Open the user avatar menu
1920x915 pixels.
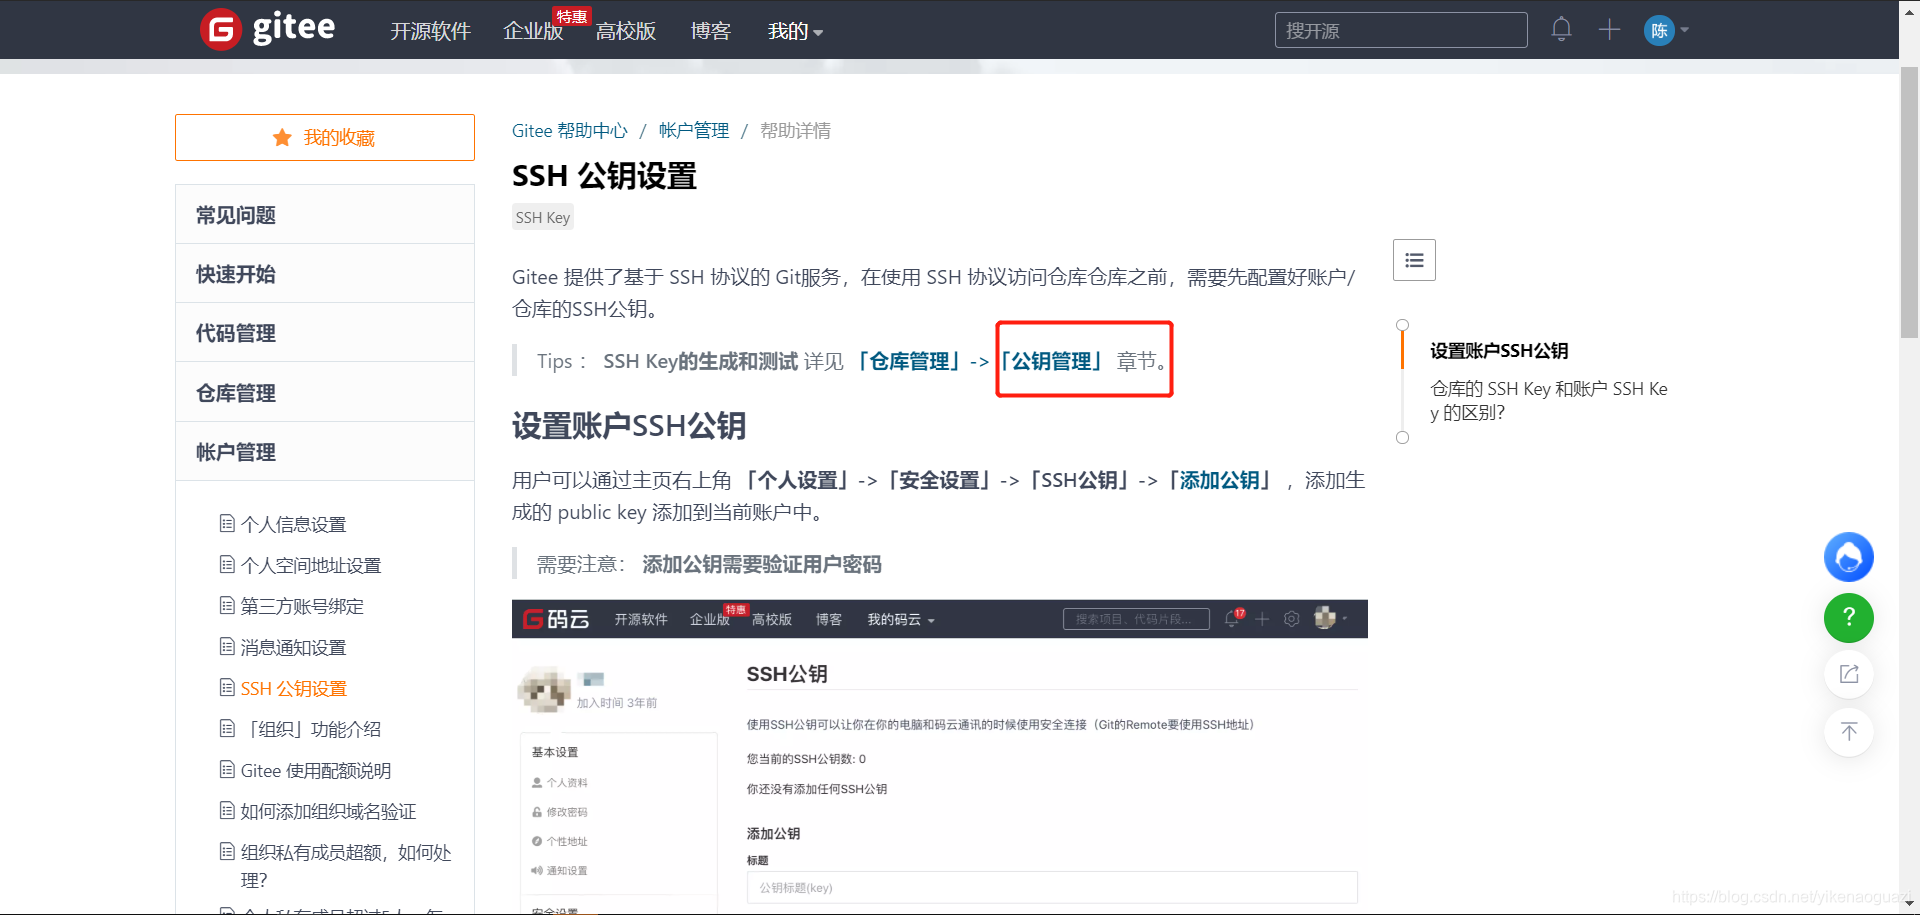[x=1666, y=30]
